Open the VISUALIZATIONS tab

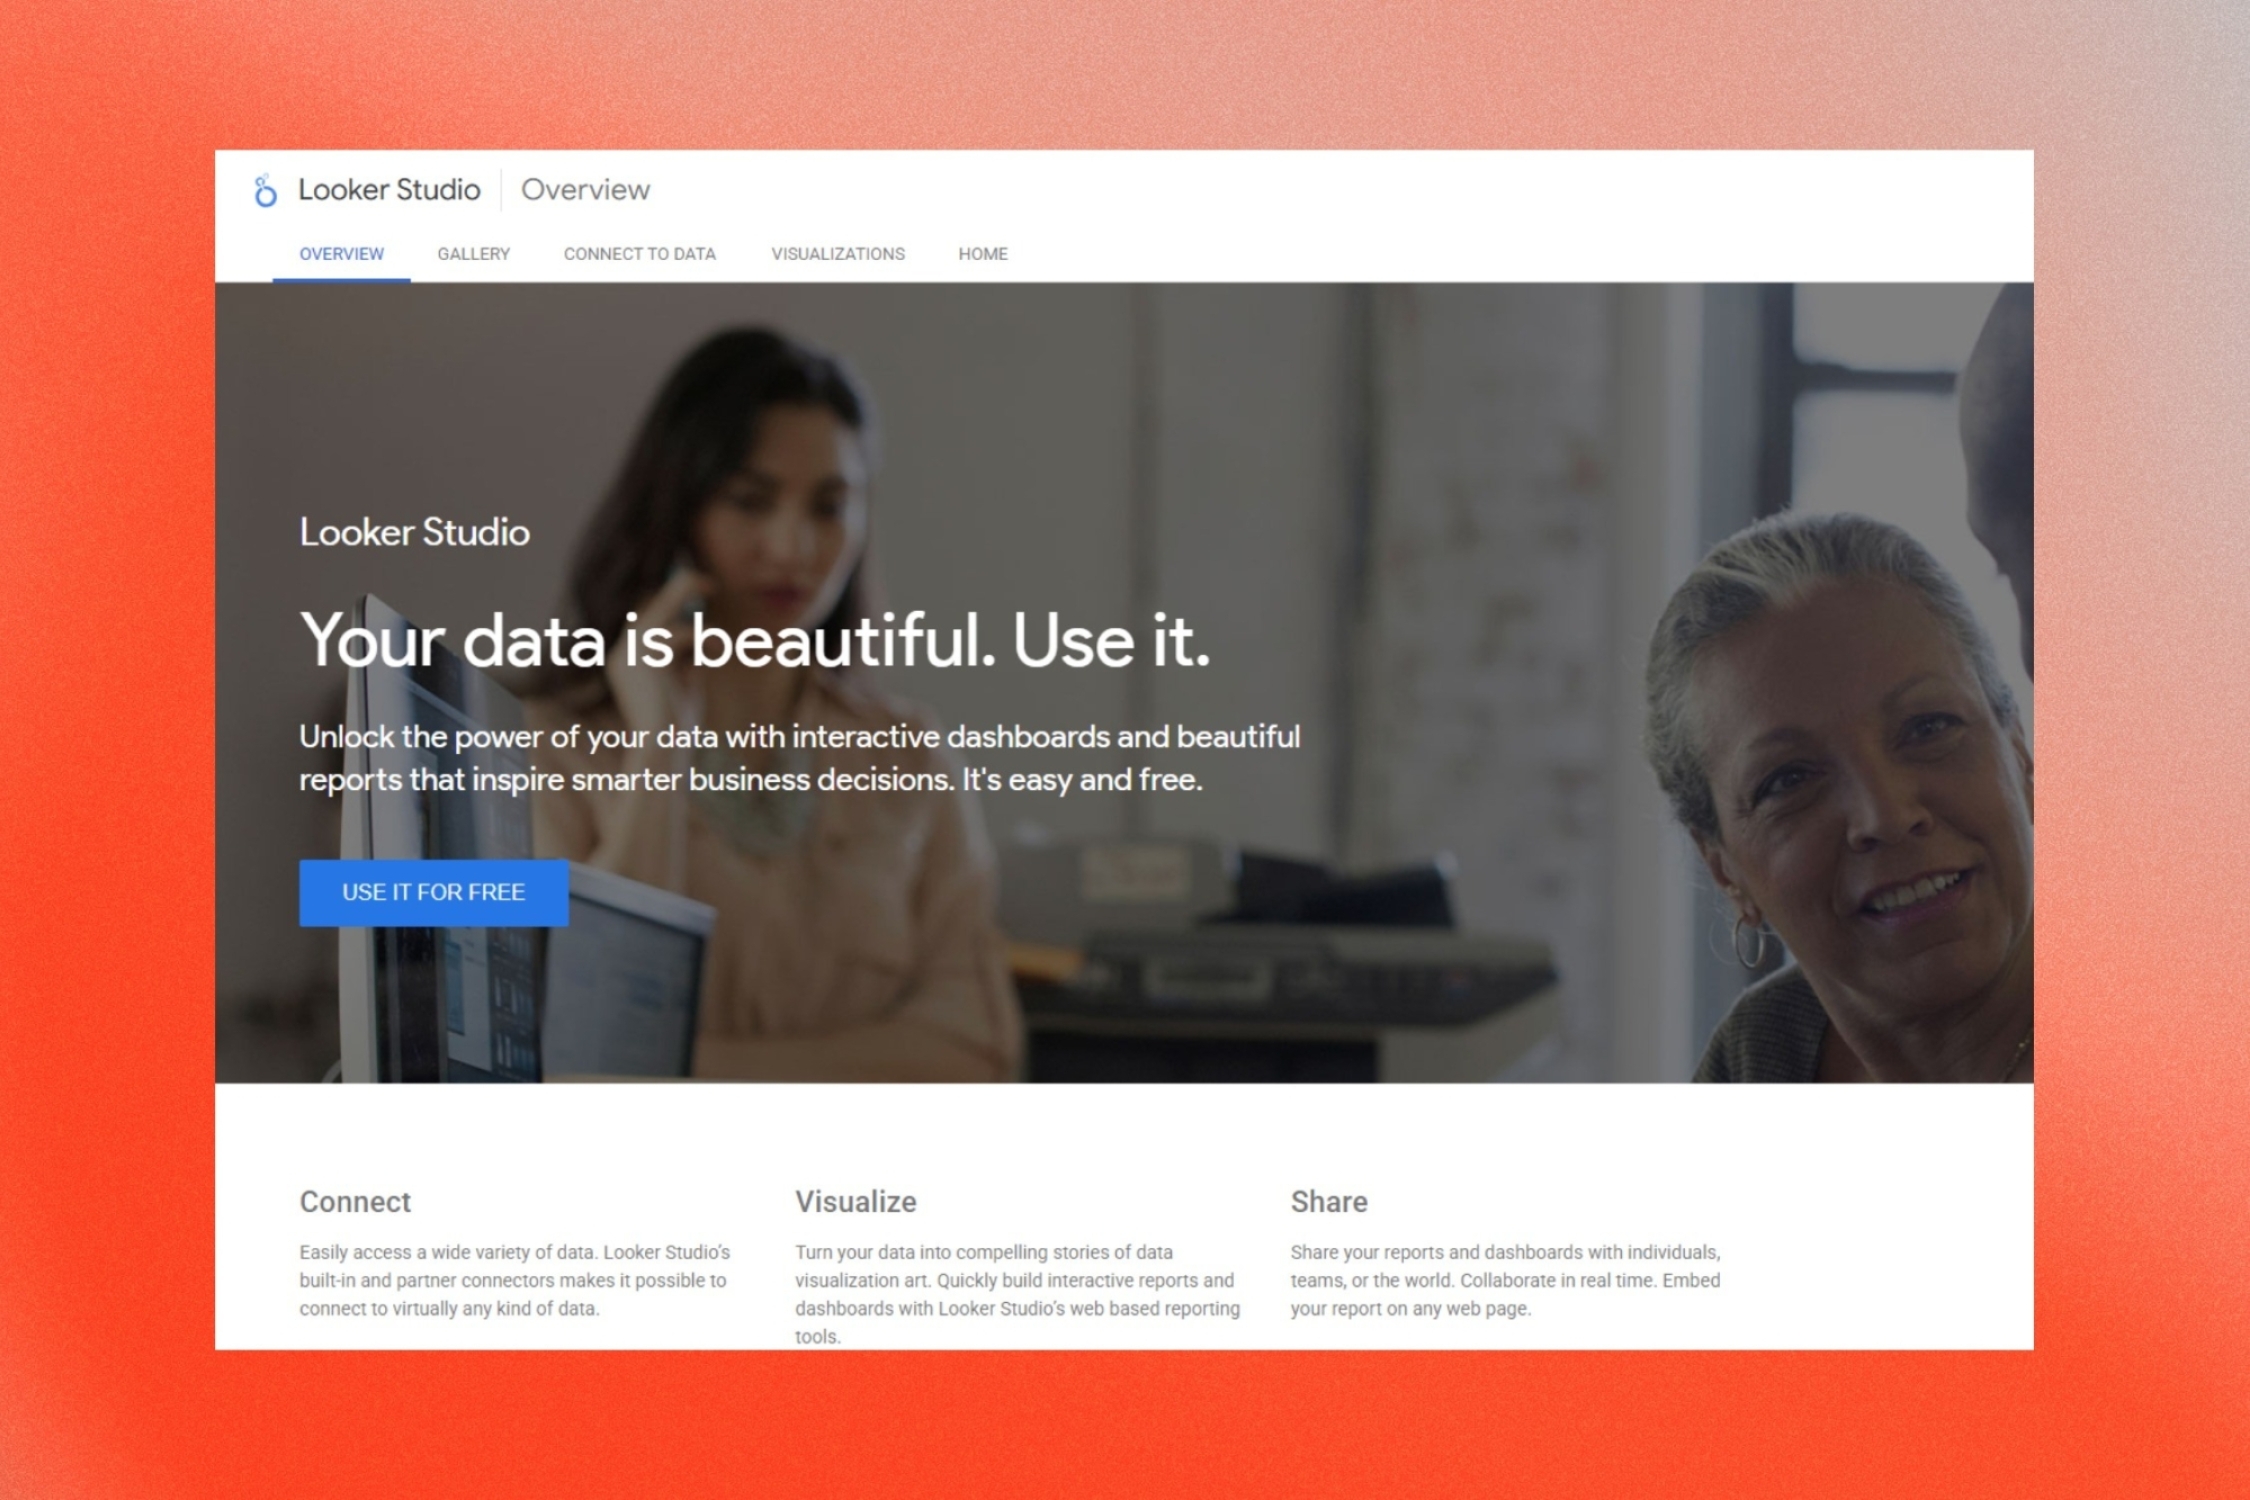pyautogui.click(x=838, y=254)
